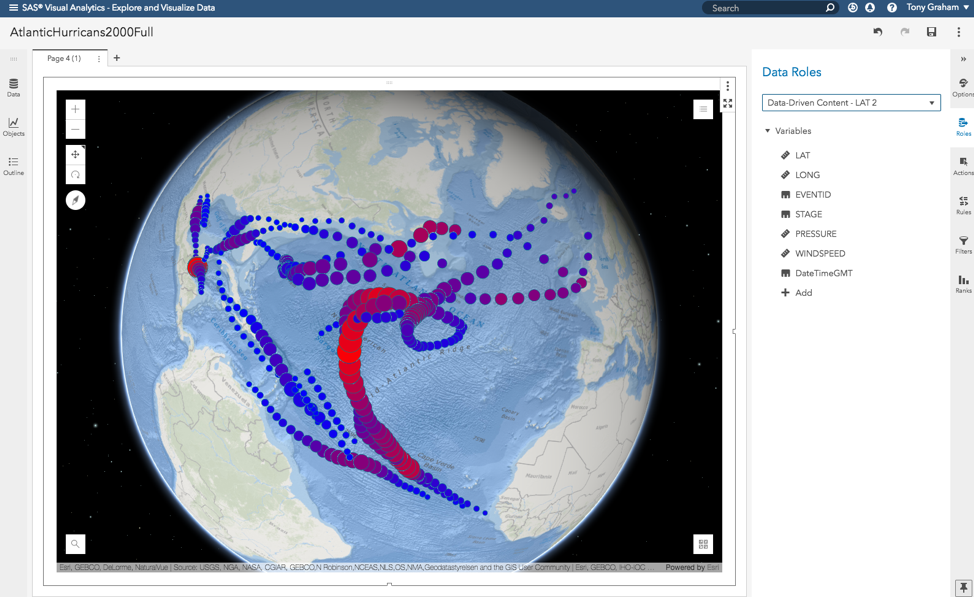Open the Ranks pane
974x597 pixels.
[961, 283]
